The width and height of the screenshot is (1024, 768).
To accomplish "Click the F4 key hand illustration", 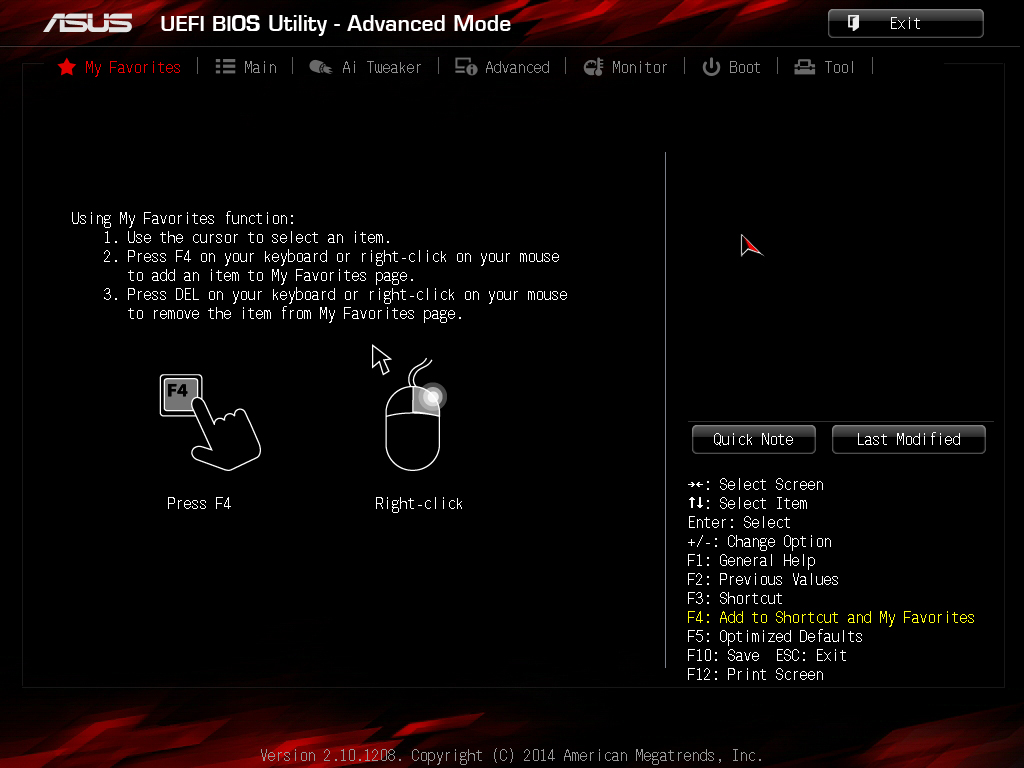I will (x=210, y=422).
